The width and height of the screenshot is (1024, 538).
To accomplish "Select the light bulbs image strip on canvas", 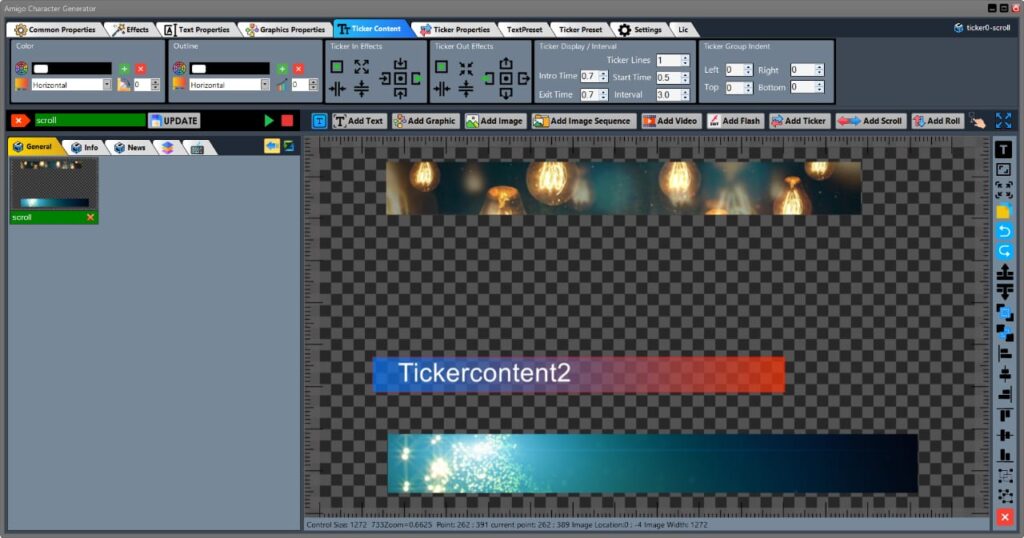I will point(624,188).
